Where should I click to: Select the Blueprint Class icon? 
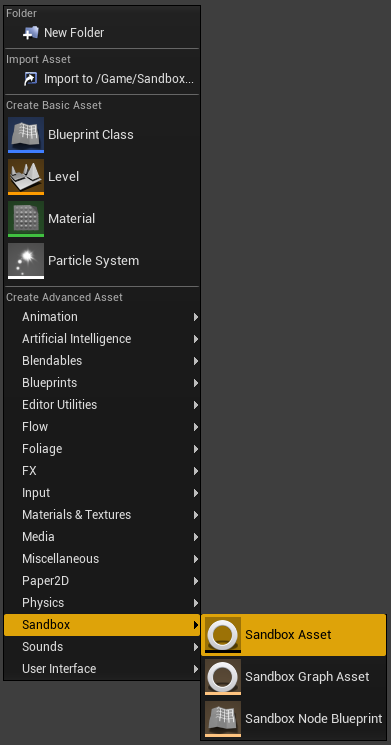26,135
